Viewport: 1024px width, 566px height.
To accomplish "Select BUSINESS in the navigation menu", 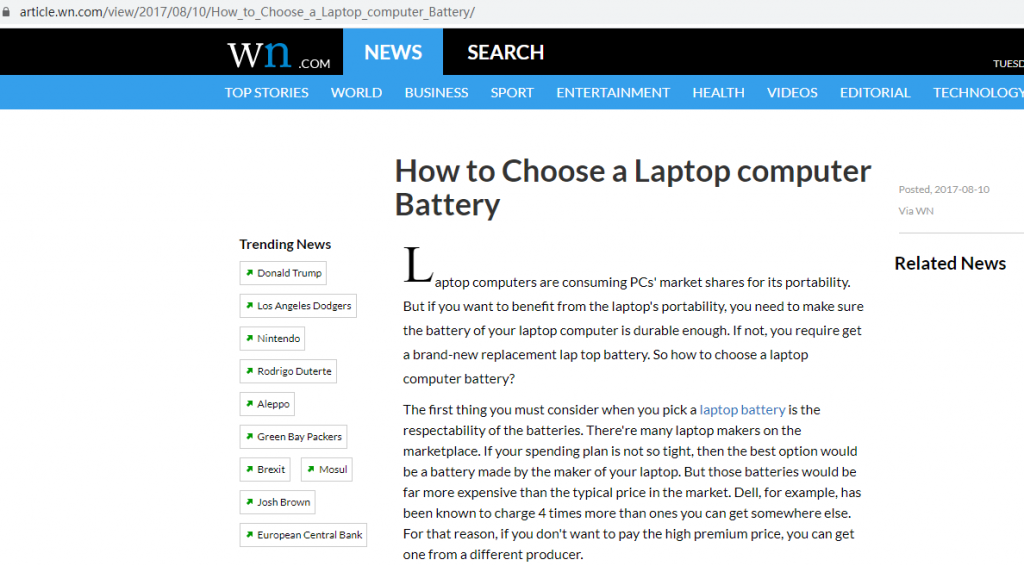I will [x=436, y=92].
